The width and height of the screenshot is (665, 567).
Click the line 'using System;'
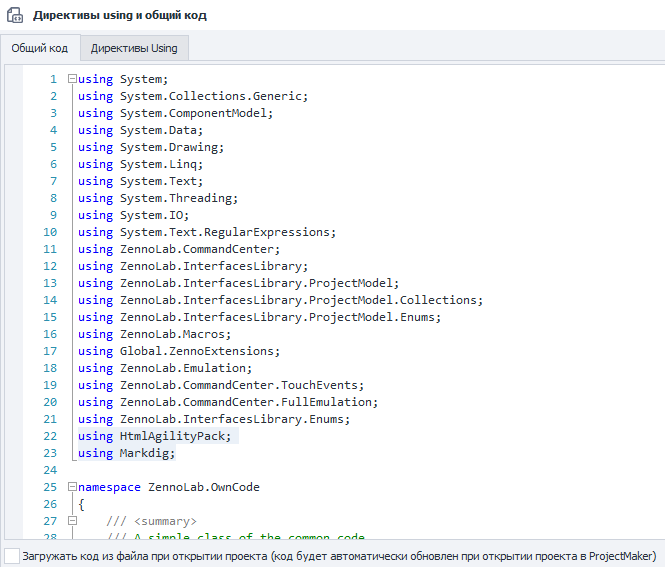click(123, 79)
